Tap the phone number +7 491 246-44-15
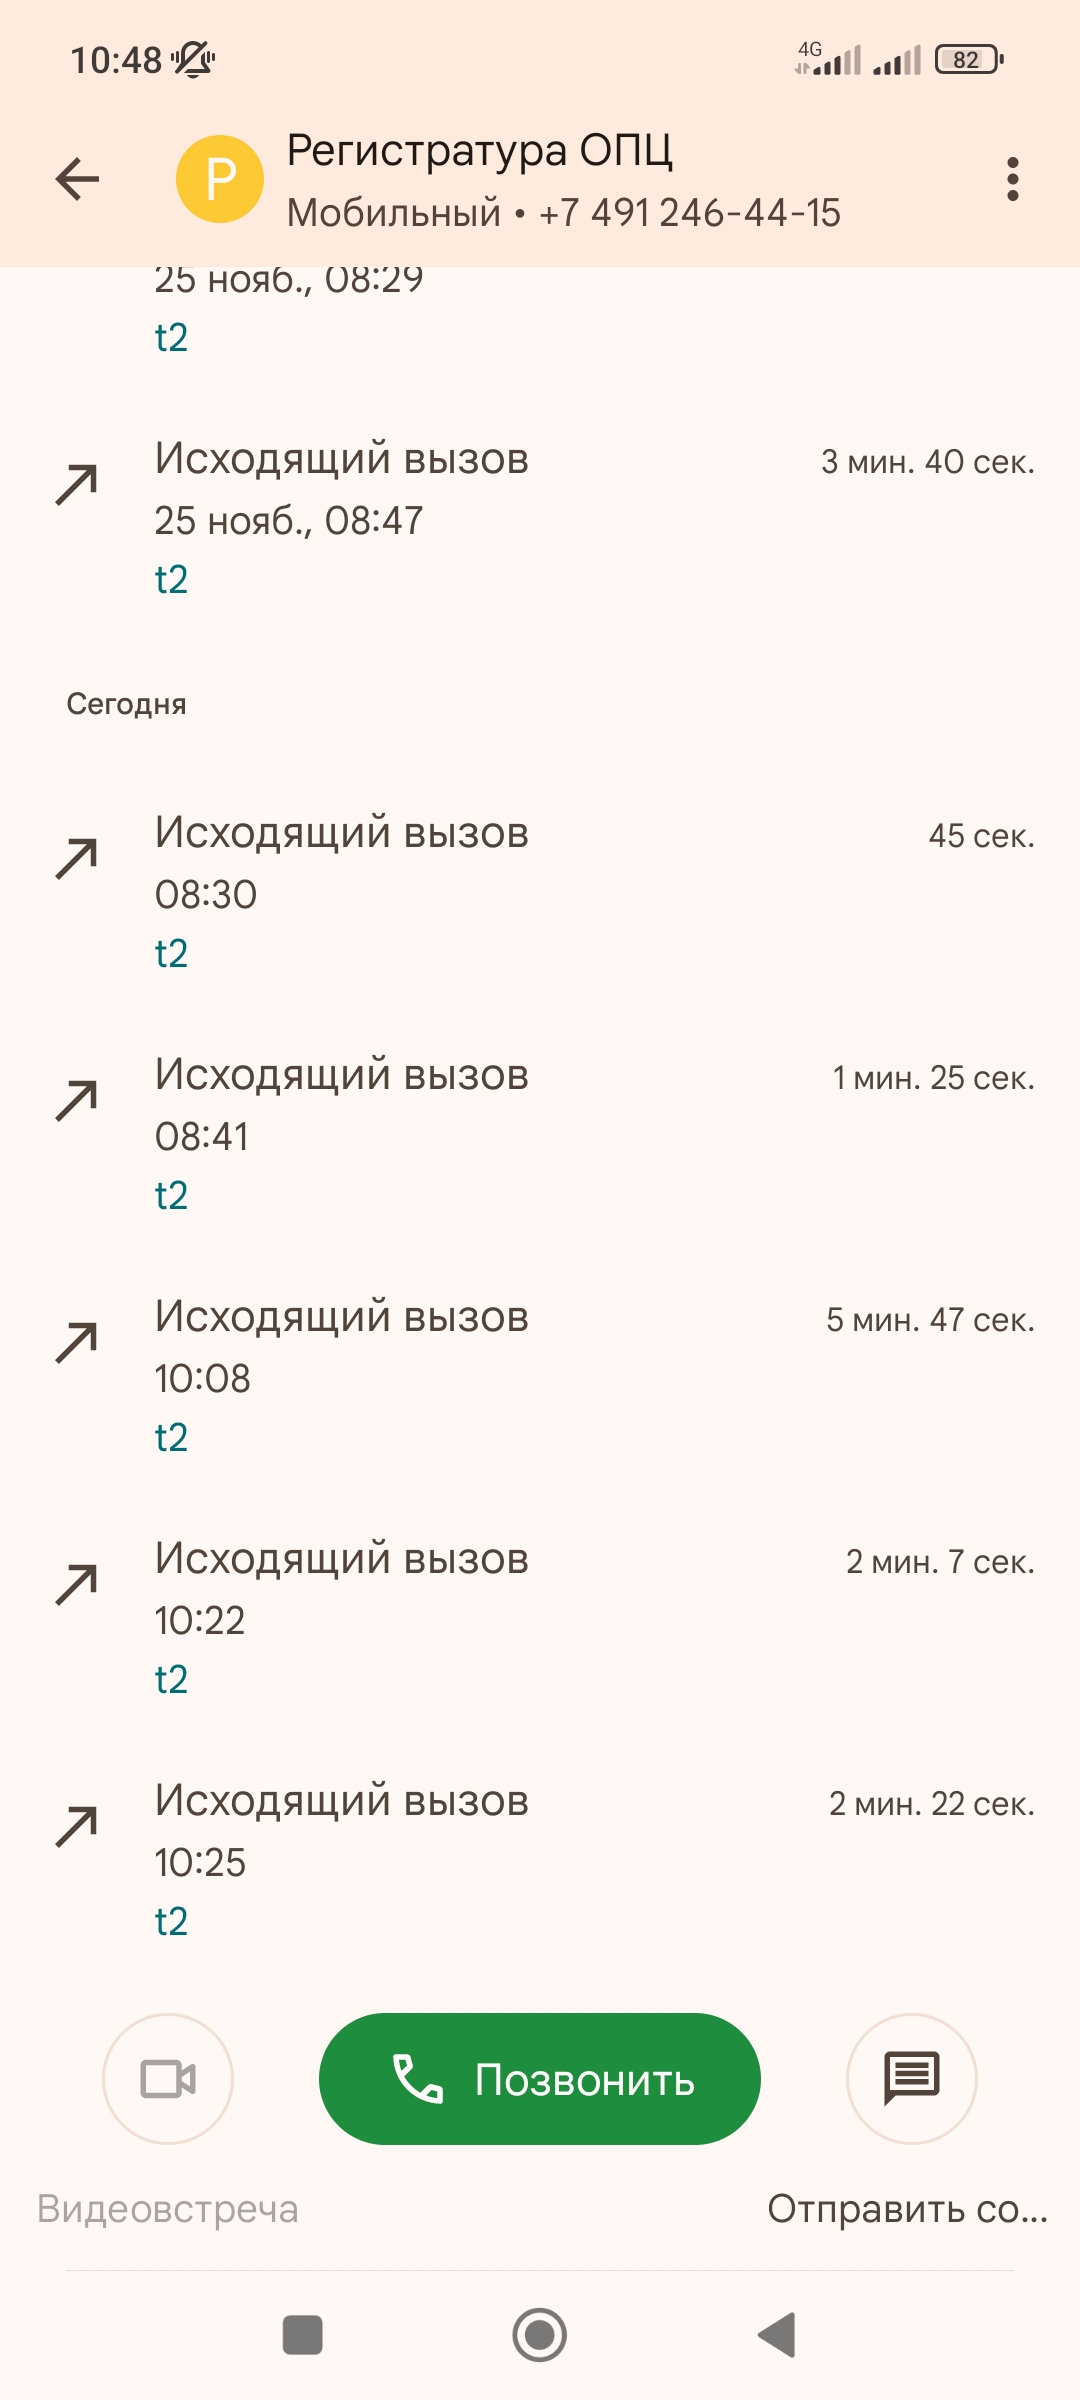This screenshot has width=1080, height=2400. pos(690,213)
